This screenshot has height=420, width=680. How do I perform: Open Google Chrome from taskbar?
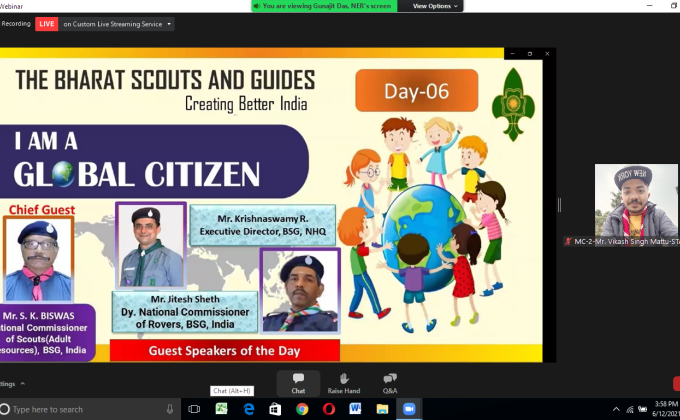pos(302,409)
